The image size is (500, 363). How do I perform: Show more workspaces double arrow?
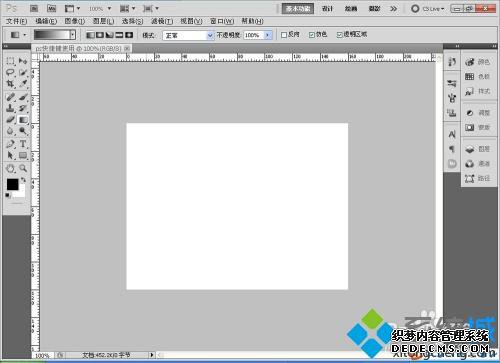coord(394,9)
